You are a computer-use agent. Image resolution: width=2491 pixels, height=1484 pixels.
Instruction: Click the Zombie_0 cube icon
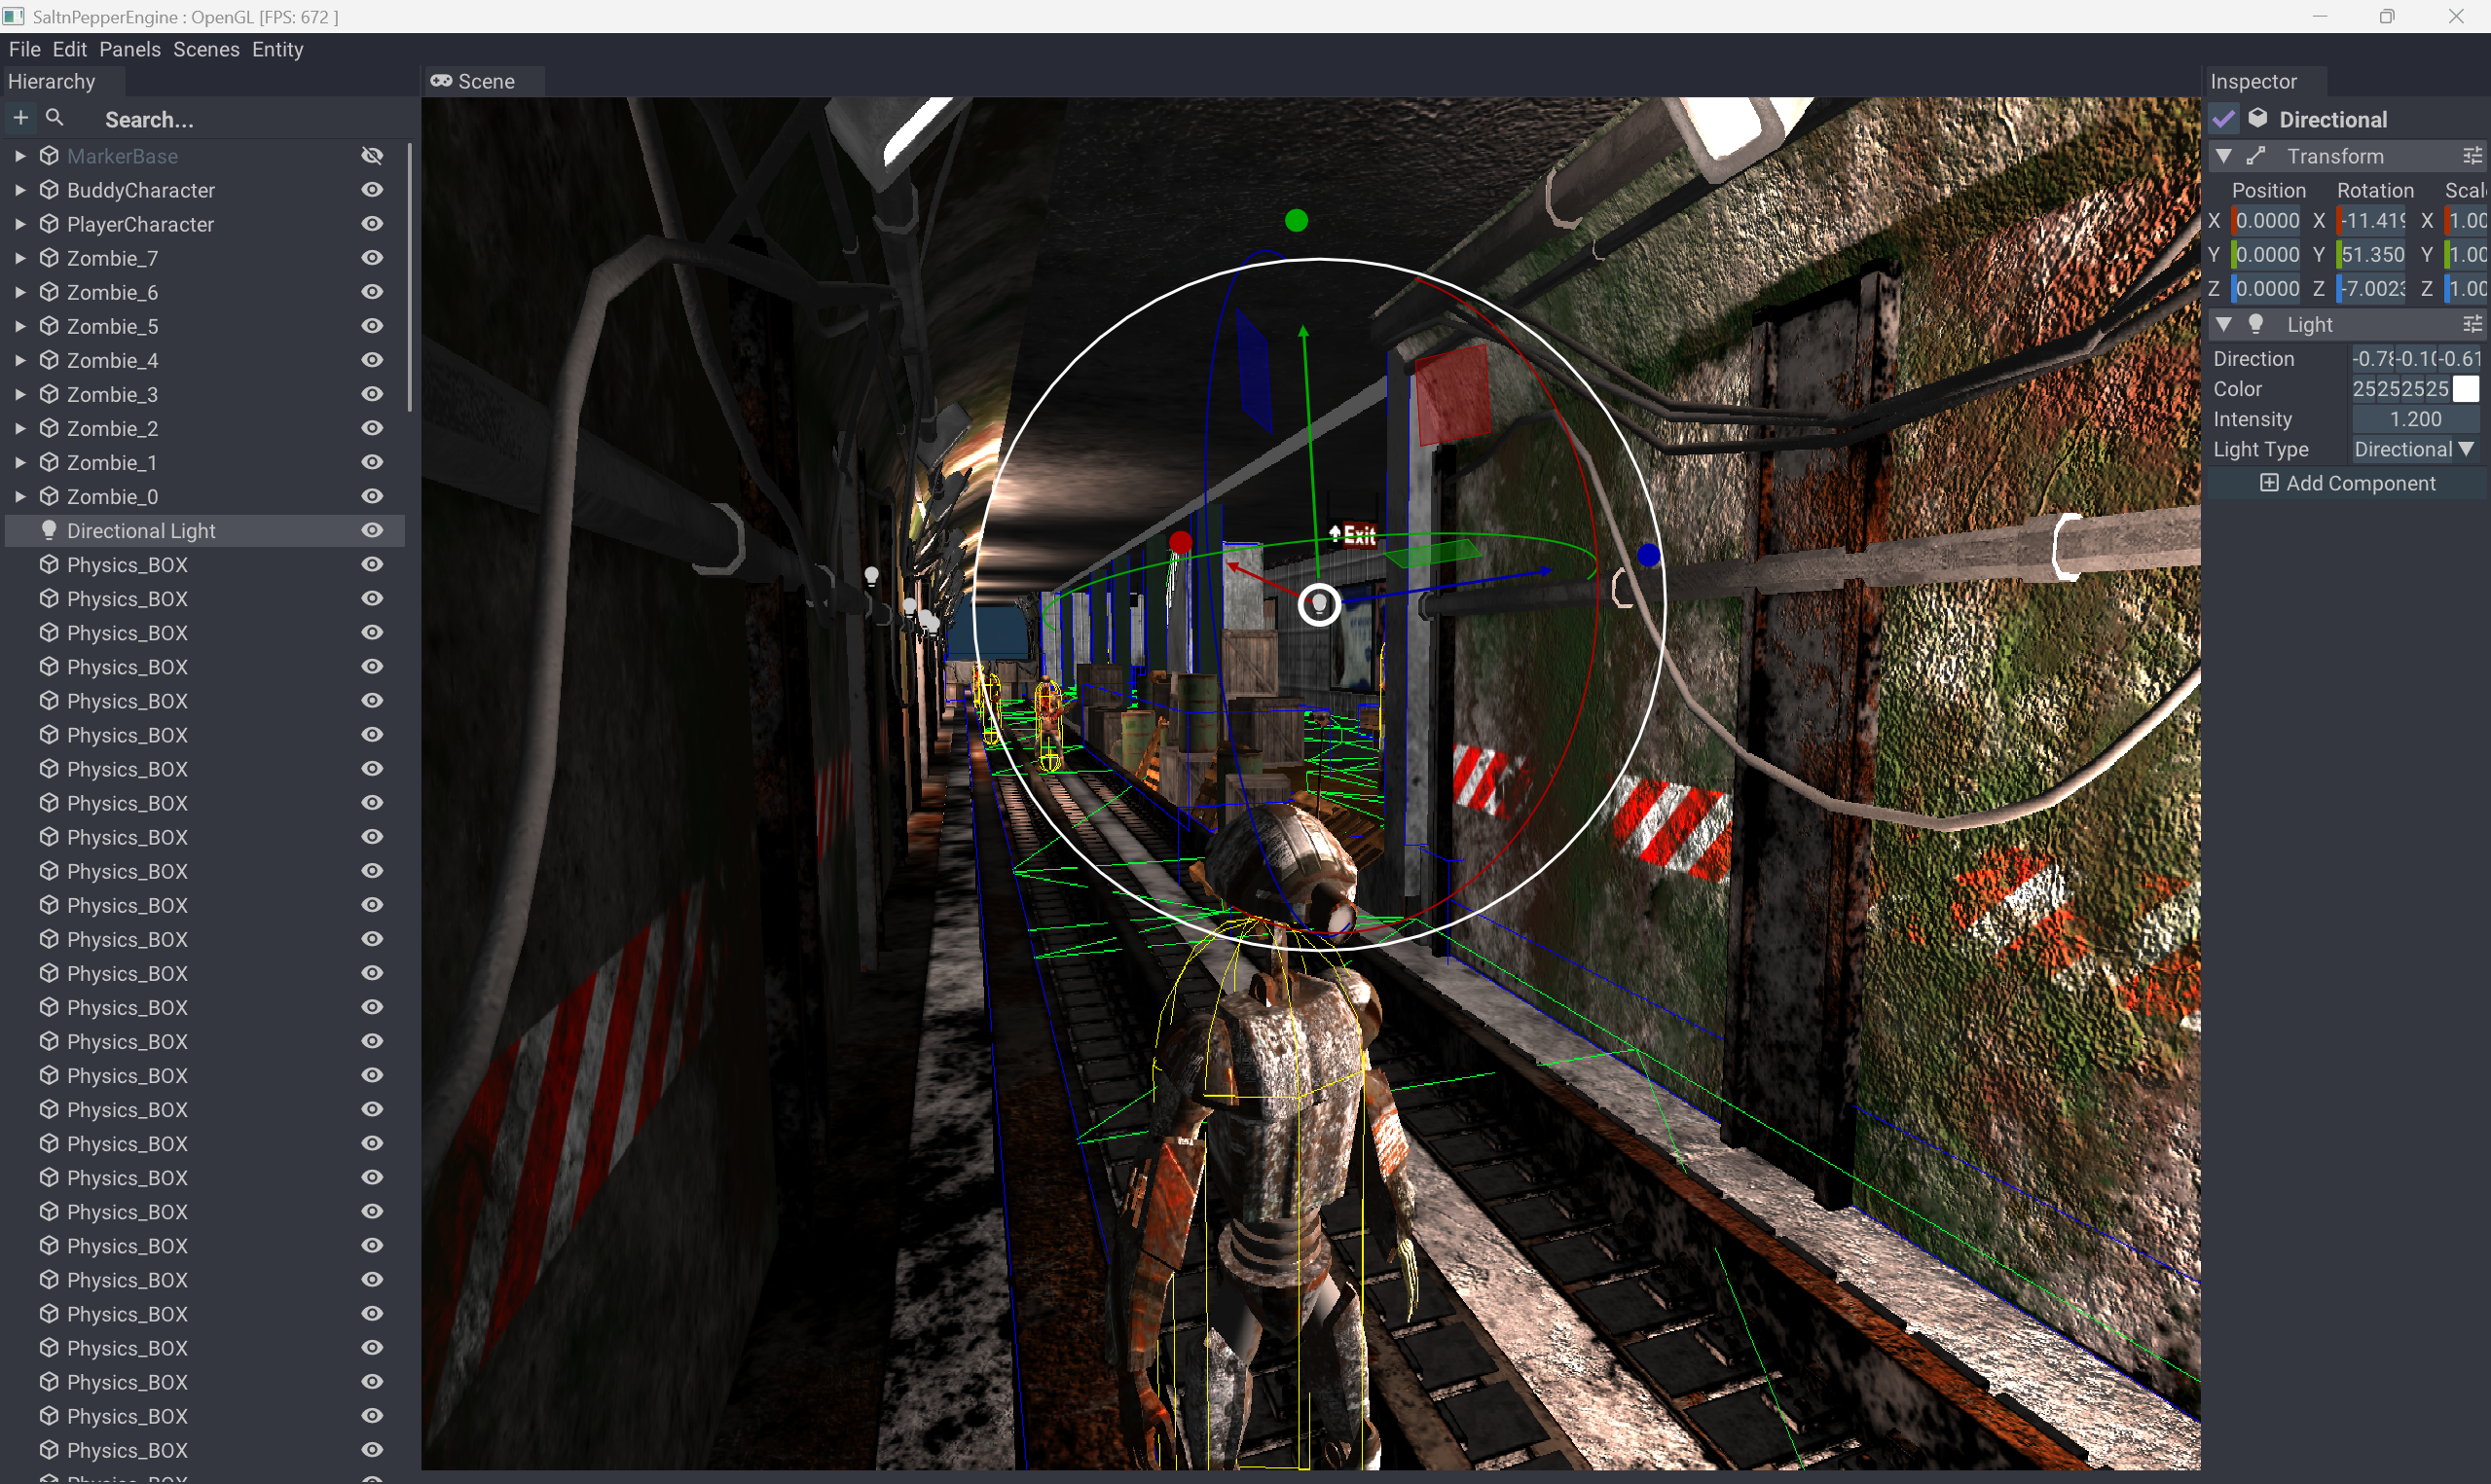[49, 496]
